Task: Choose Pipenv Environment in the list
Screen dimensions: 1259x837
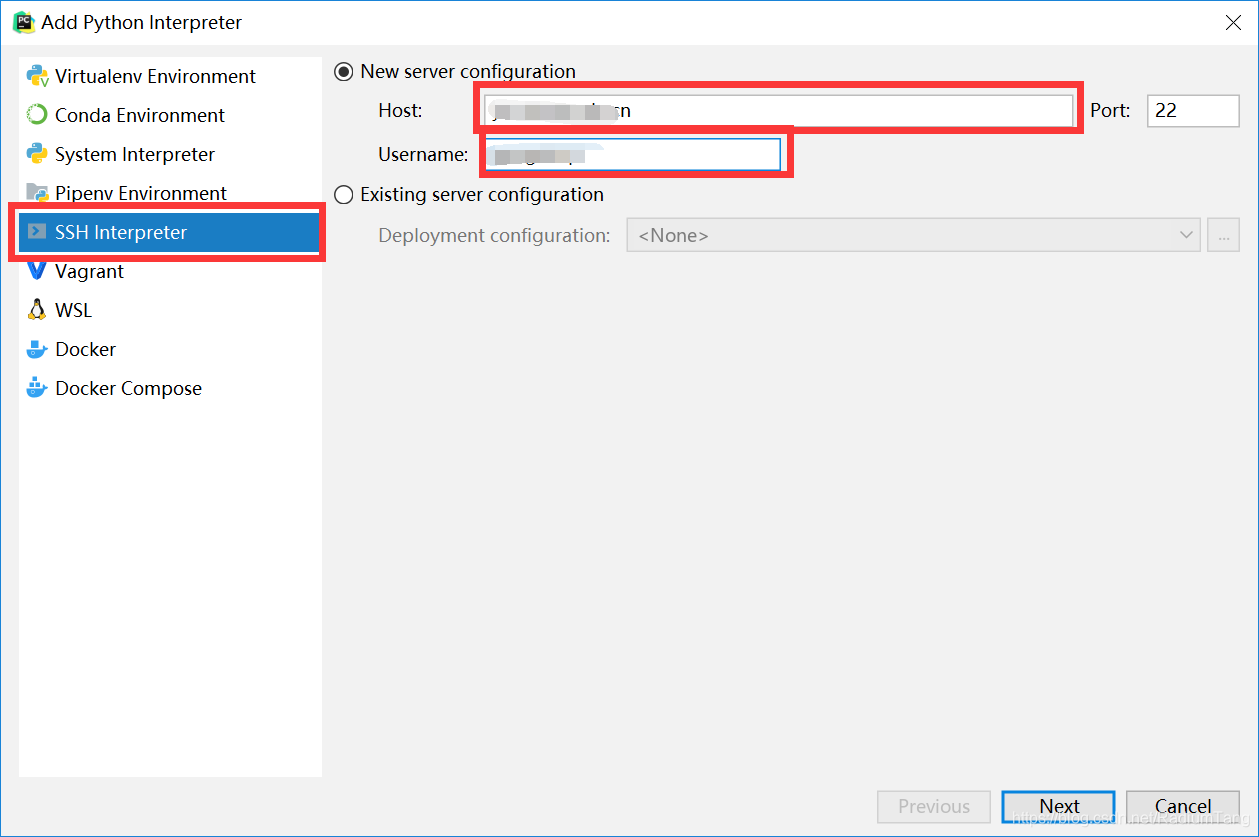Action: point(170,193)
